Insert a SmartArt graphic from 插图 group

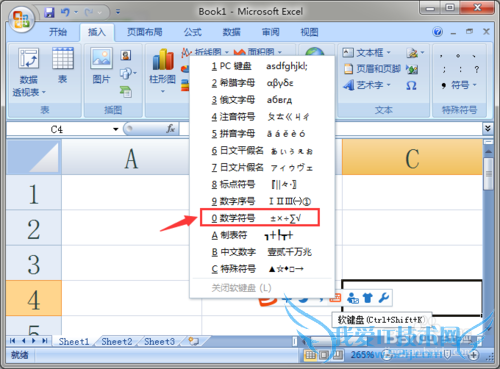[x=126, y=92]
